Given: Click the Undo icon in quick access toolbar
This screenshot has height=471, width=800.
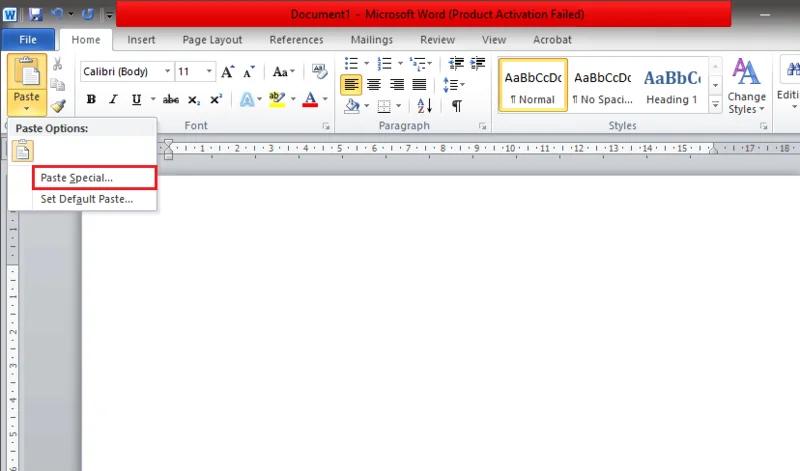Looking at the screenshot, I should coord(57,14).
